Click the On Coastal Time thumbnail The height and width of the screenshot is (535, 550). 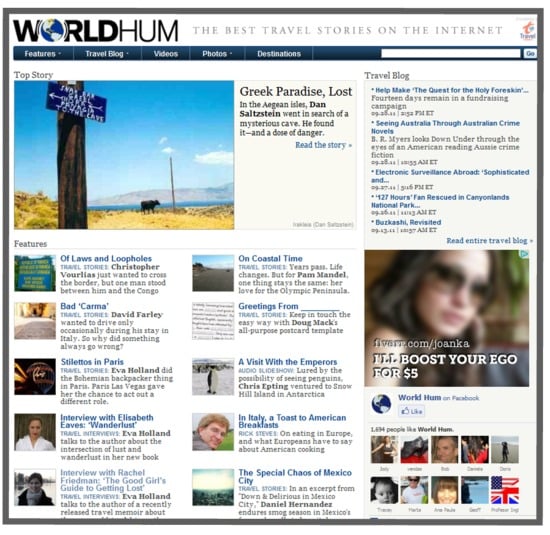coord(213,273)
